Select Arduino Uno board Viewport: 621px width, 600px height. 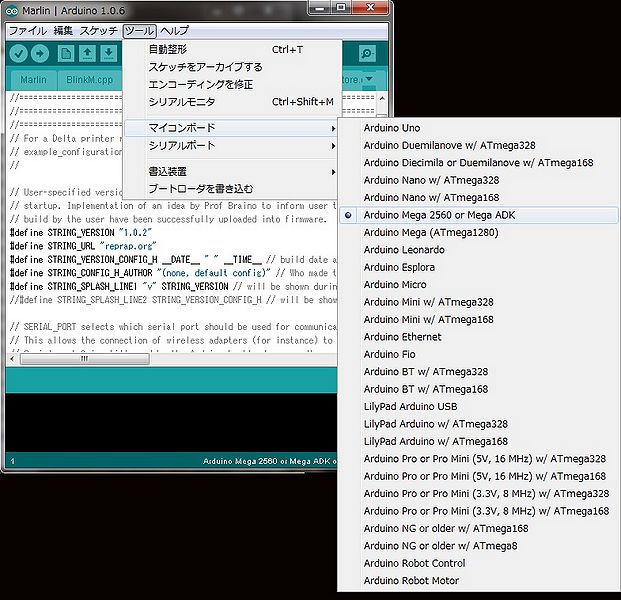point(478,128)
